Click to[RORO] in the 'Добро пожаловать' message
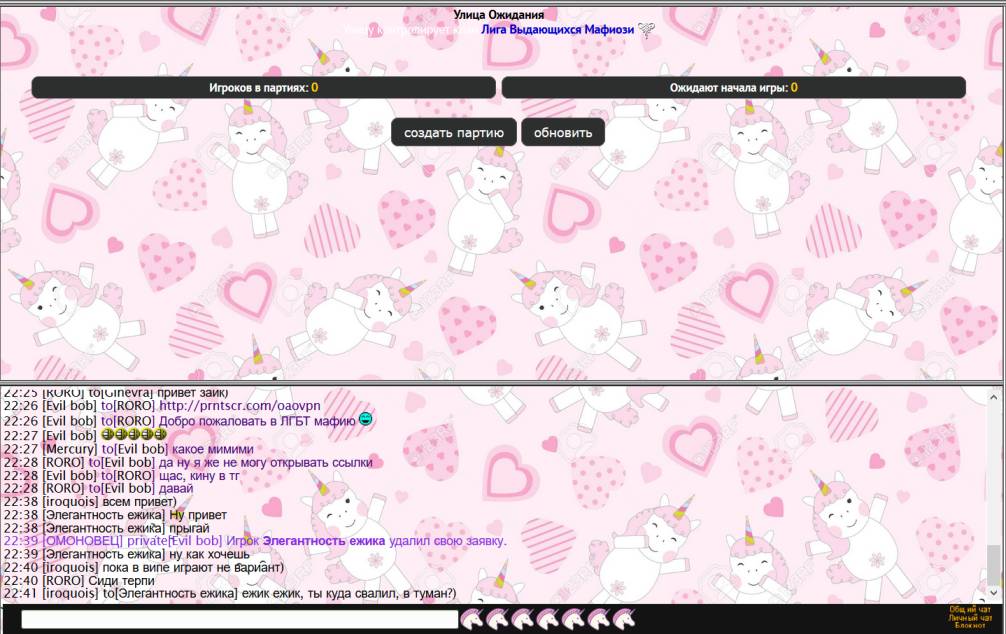The width and height of the screenshot is (1006, 634). (x=128, y=421)
